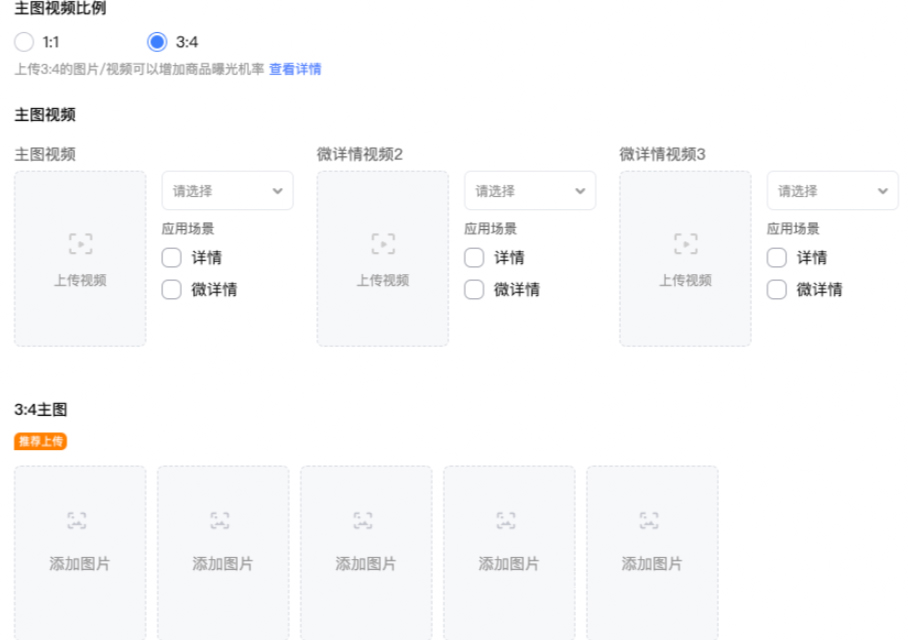The height and width of the screenshot is (640, 908).
Task: Open the 请选择 dropdown for 微详情视频3
Action: 833,190
